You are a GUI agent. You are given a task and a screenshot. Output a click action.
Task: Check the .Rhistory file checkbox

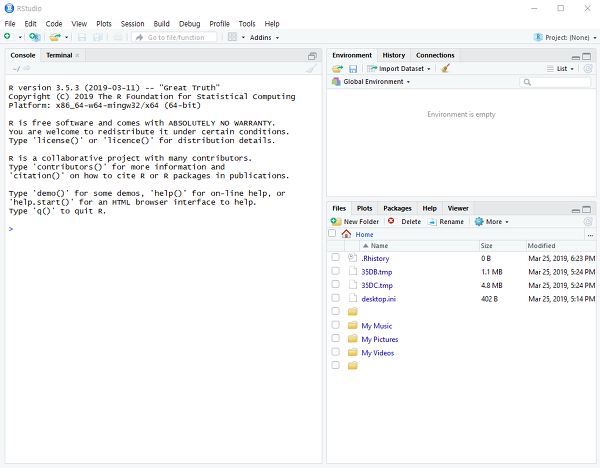click(x=335, y=257)
